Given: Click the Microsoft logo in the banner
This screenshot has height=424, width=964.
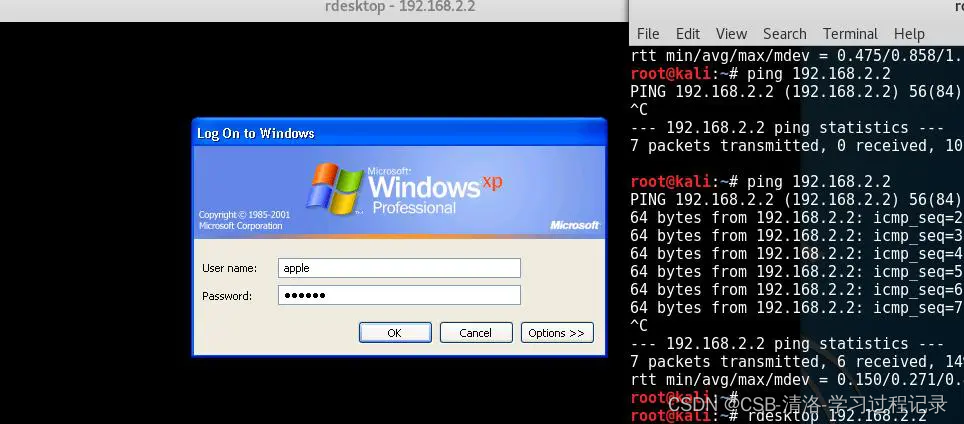Looking at the screenshot, I should (574, 225).
